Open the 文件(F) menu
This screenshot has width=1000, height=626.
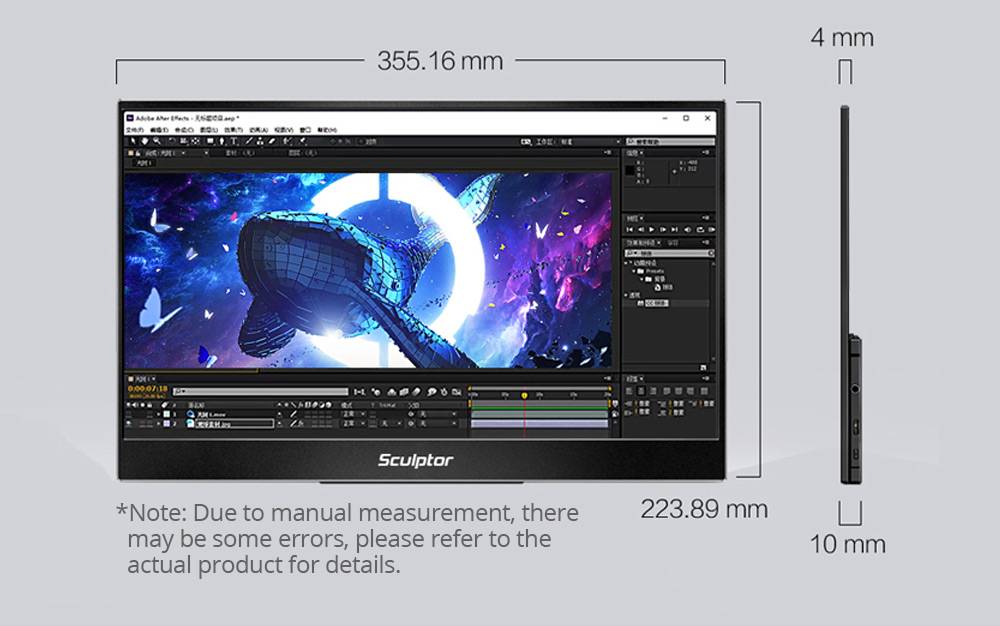[135, 130]
